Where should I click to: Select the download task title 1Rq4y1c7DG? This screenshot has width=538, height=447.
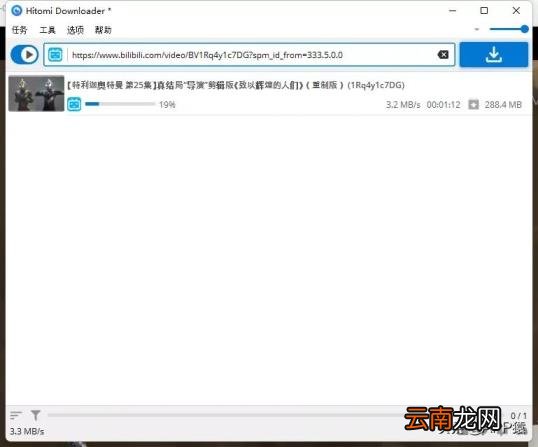pyautogui.click(x=236, y=85)
